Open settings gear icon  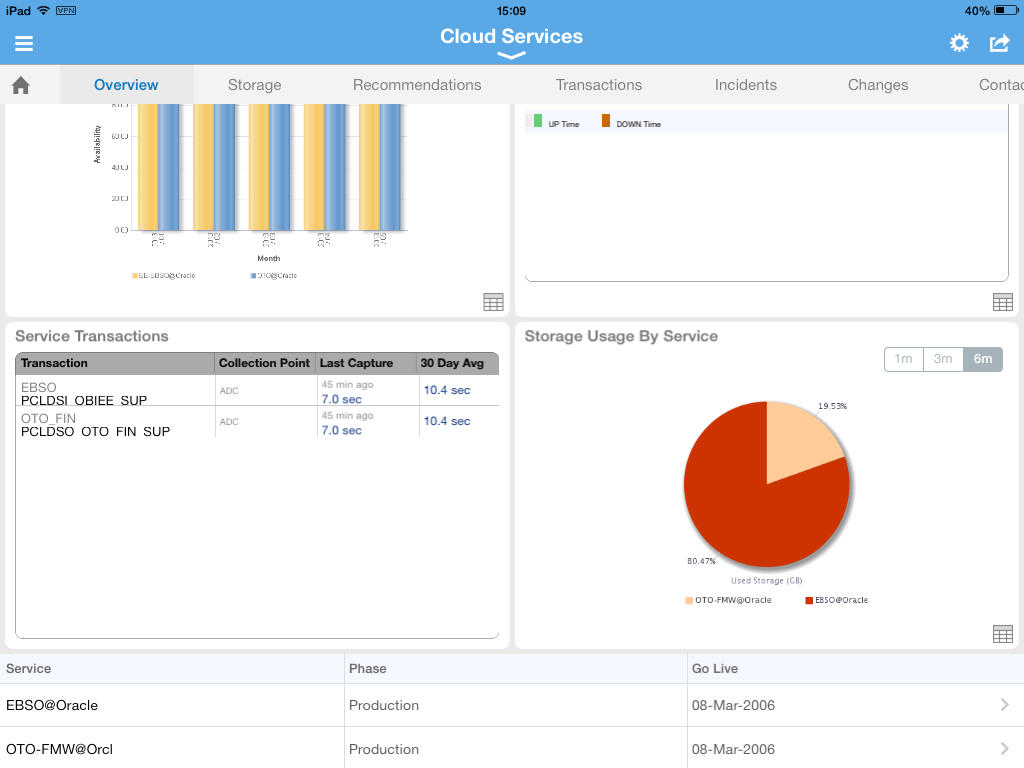pyautogui.click(x=959, y=43)
